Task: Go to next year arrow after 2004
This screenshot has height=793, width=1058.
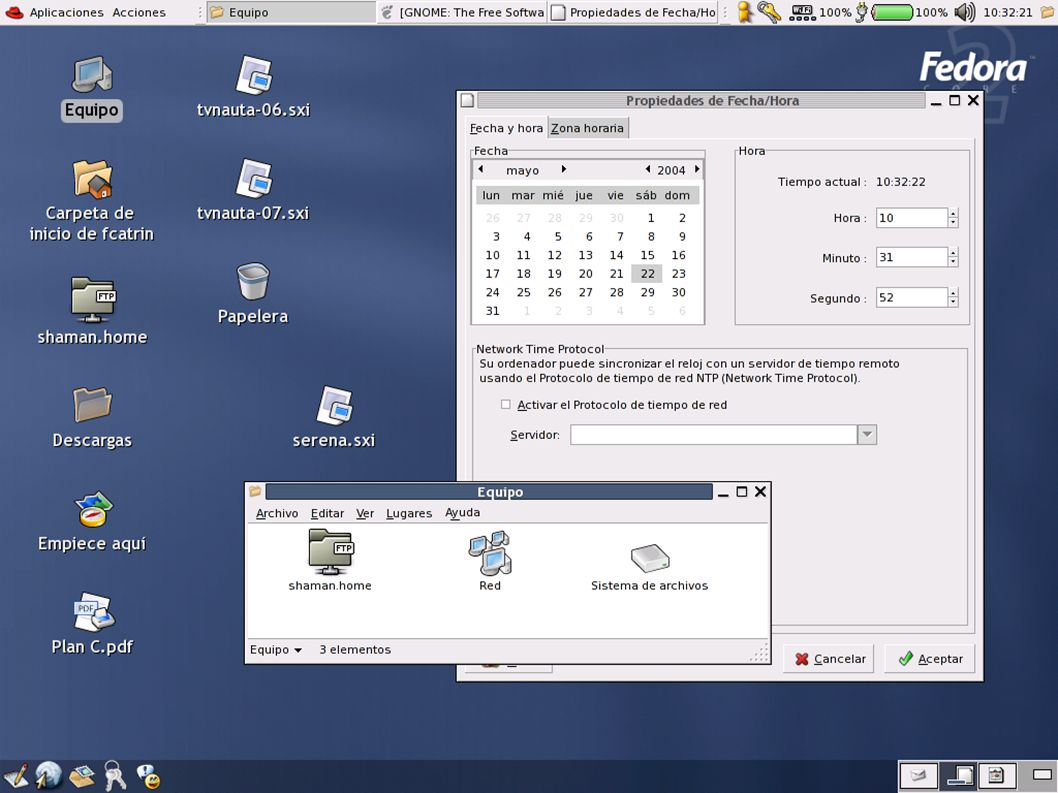Action: coord(697,169)
